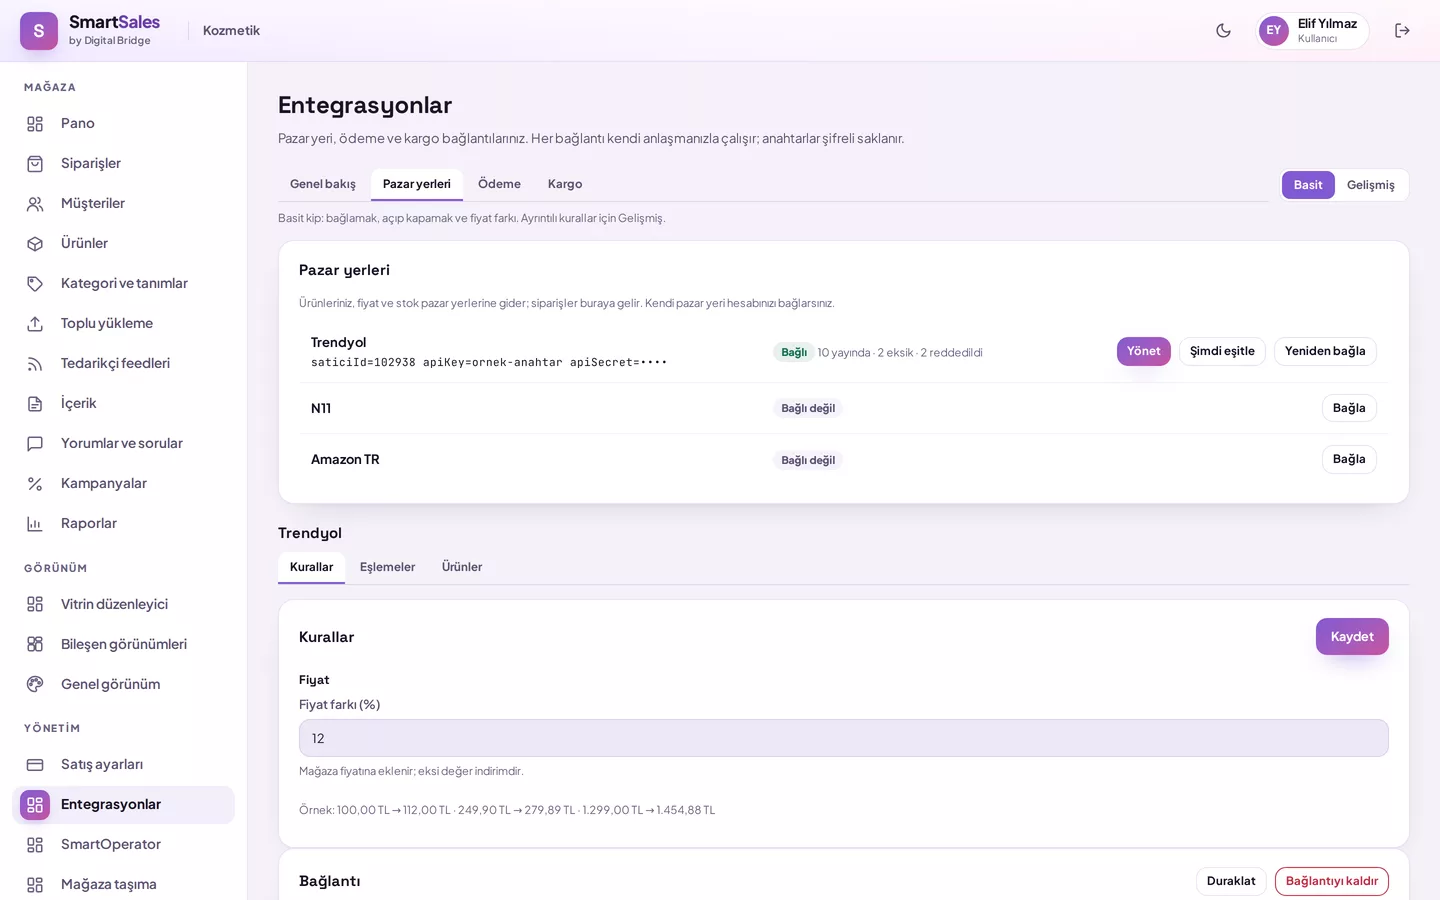
Task: Select the Pazar yerleri tab
Action: pos(417,184)
